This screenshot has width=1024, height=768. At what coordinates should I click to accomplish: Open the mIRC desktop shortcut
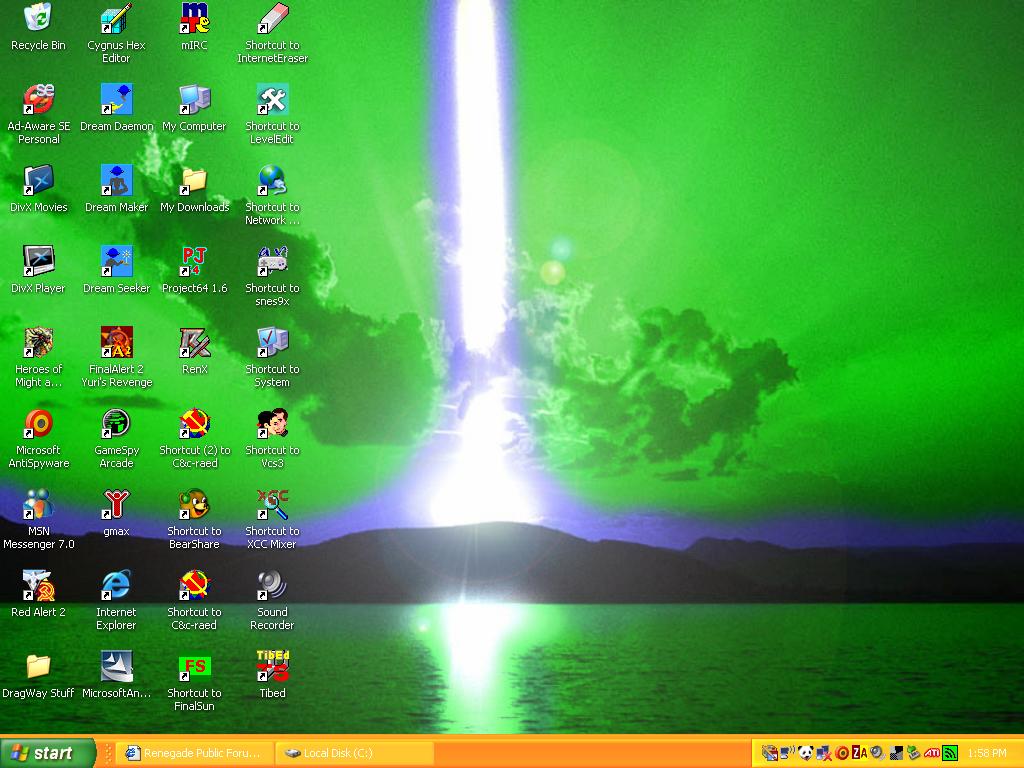(194, 19)
